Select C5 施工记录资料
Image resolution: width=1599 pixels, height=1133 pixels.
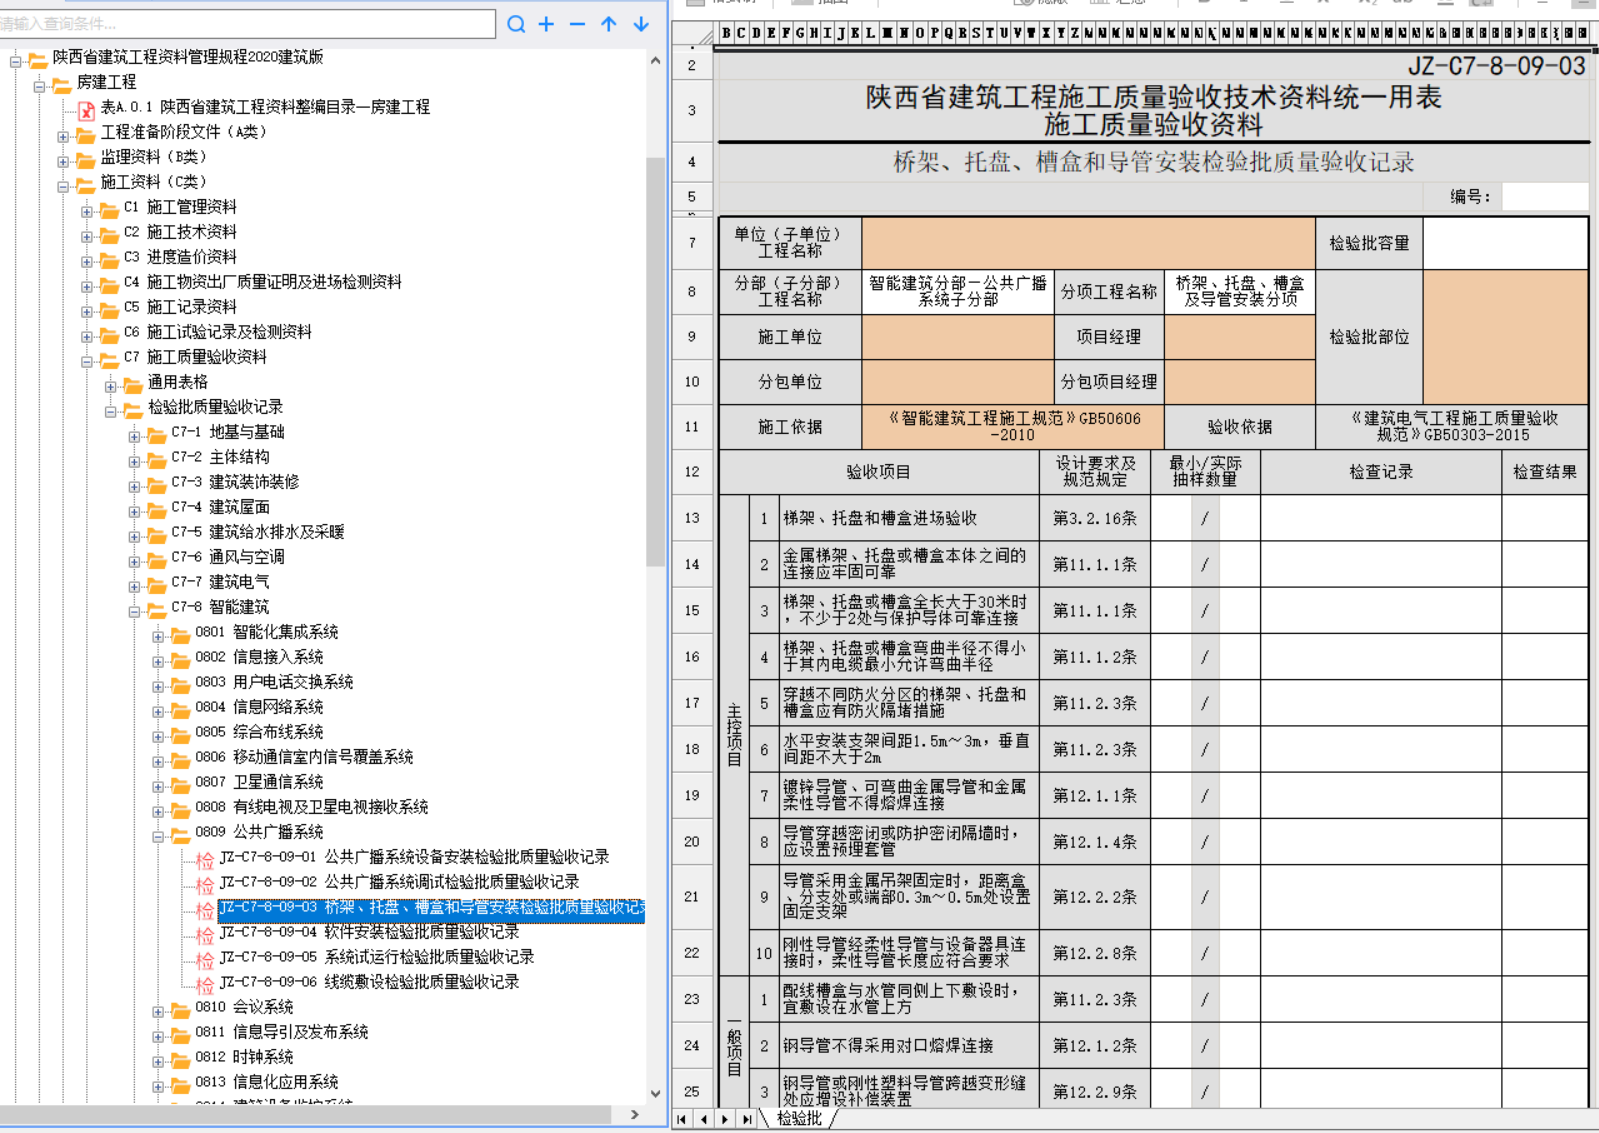(x=180, y=307)
